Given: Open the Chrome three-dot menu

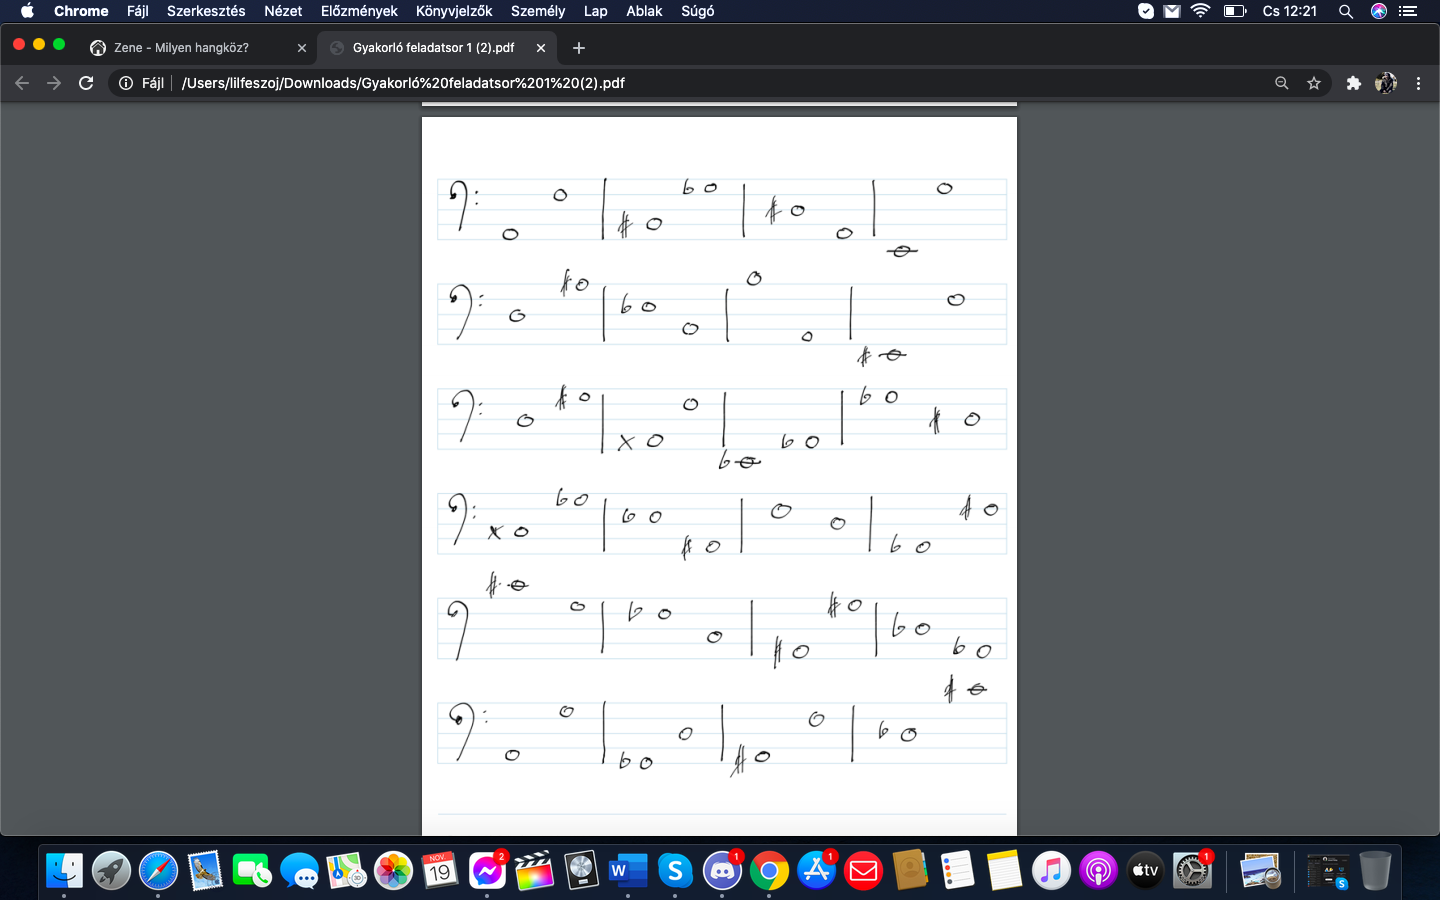Looking at the screenshot, I should [1418, 83].
